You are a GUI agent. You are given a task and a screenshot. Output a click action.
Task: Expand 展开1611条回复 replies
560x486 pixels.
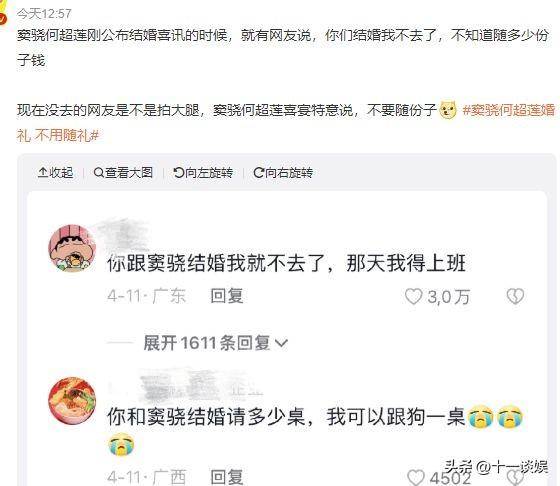click(215, 343)
